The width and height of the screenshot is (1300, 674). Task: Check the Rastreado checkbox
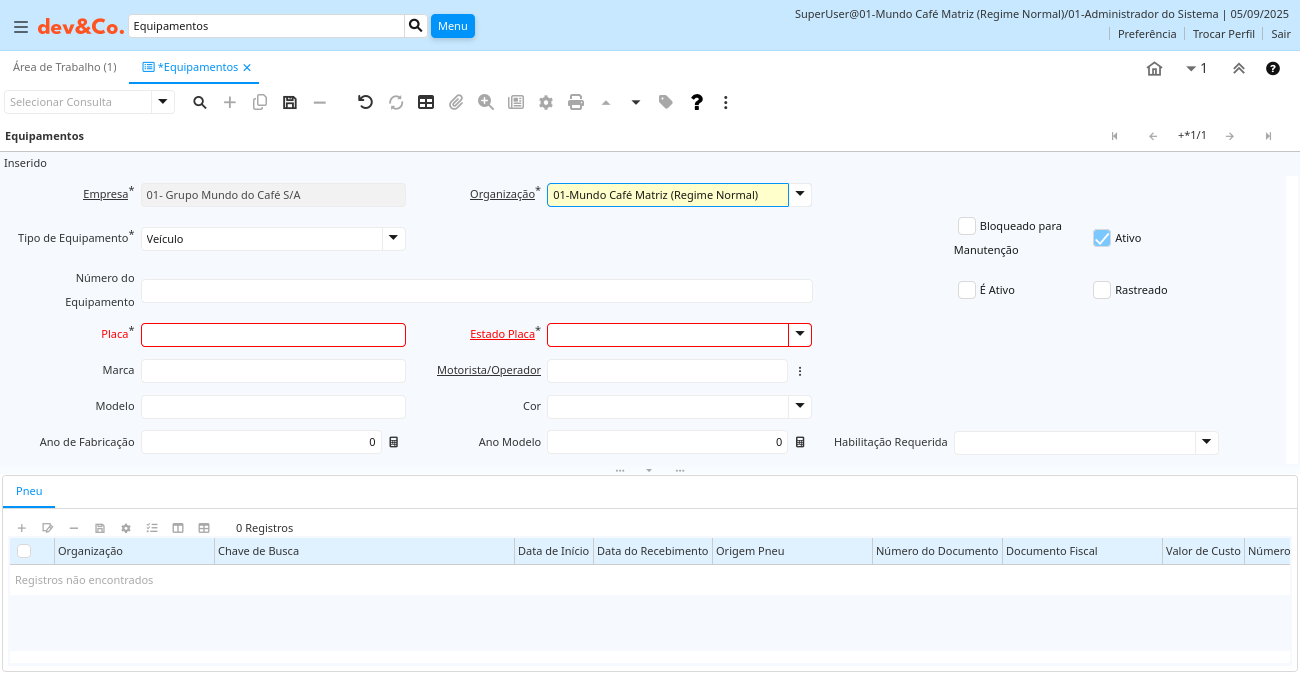(1102, 290)
